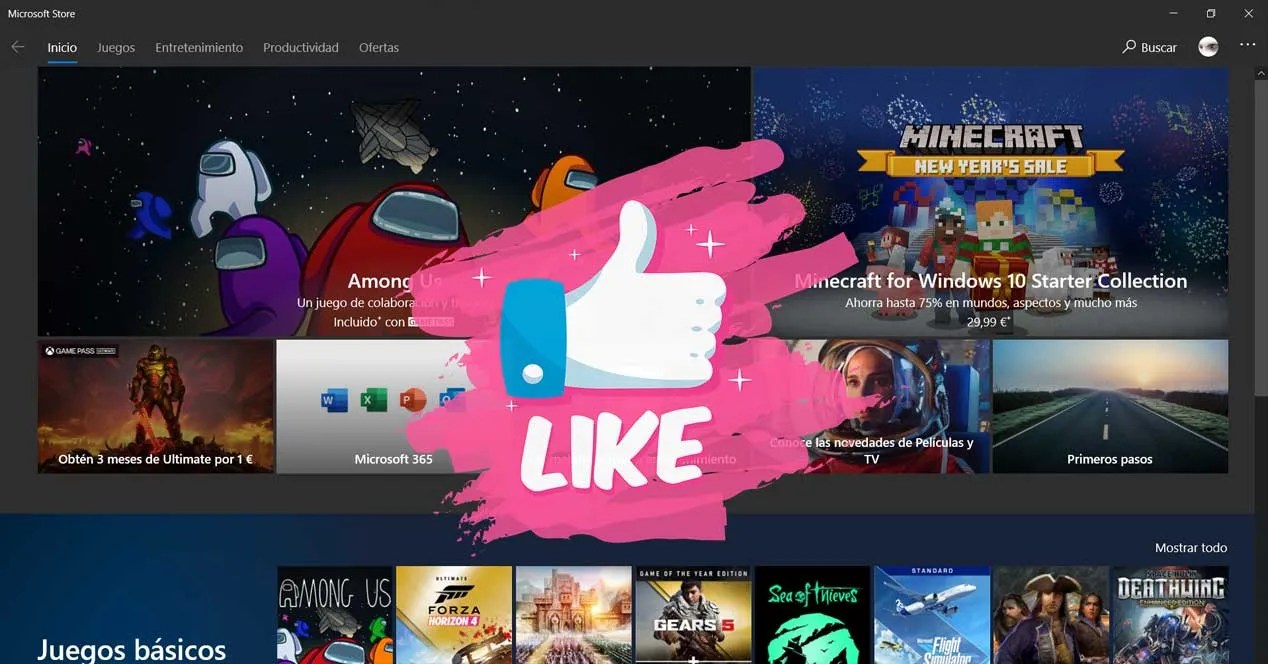Open the Among Us featured banner
Image resolution: width=1268 pixels, height=664 pixels.
click(x=394, y=202)
